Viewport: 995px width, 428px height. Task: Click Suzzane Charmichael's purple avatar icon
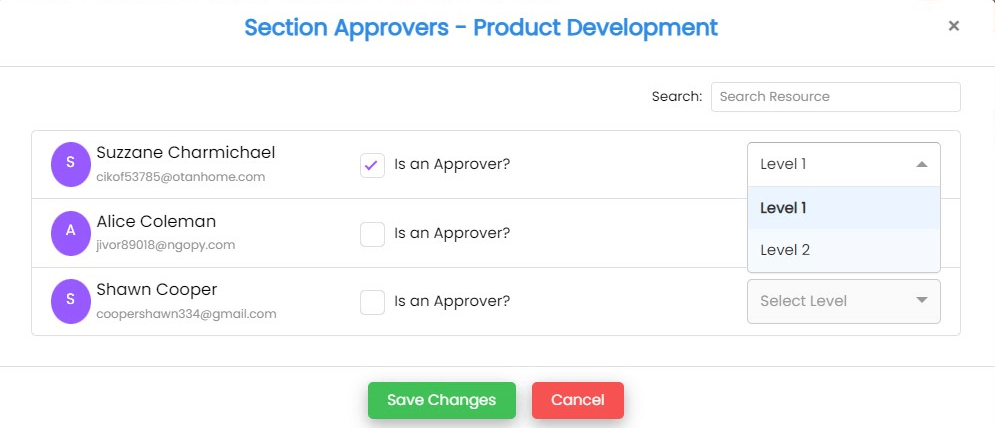(70, 162)
